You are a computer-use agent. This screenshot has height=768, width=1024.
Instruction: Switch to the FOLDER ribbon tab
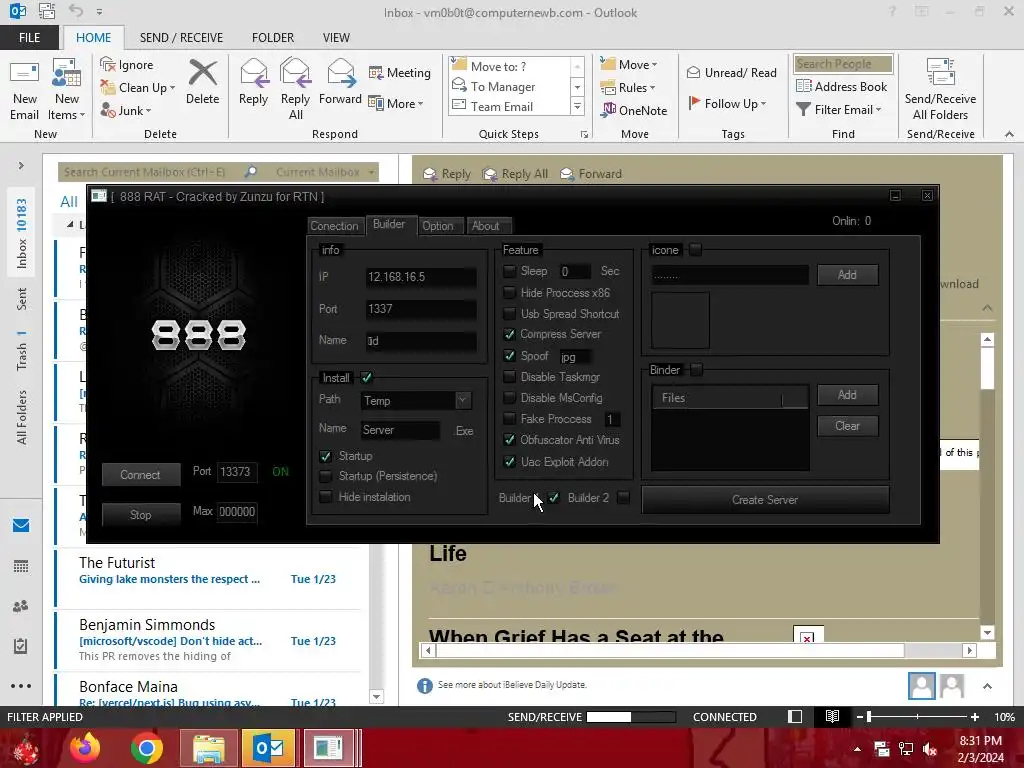tap(273, 37)
